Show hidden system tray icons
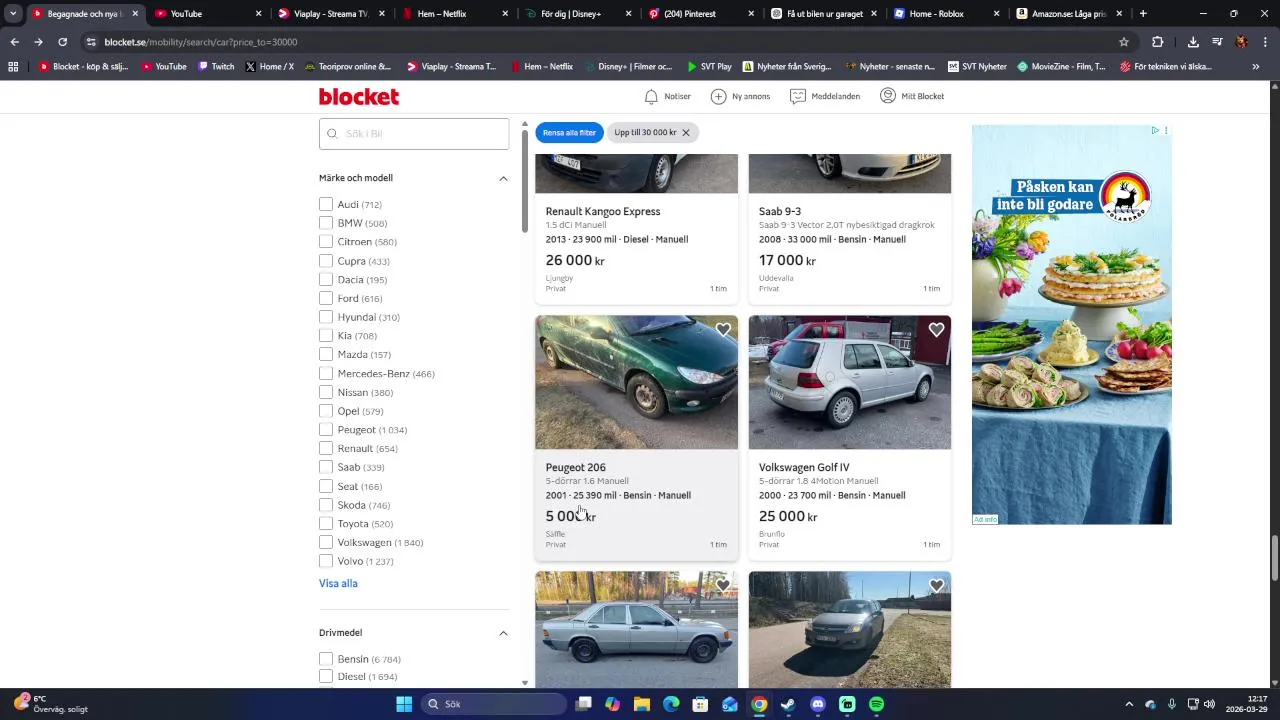This screenshot has height=720, width=1280. tap(1129, 704)
